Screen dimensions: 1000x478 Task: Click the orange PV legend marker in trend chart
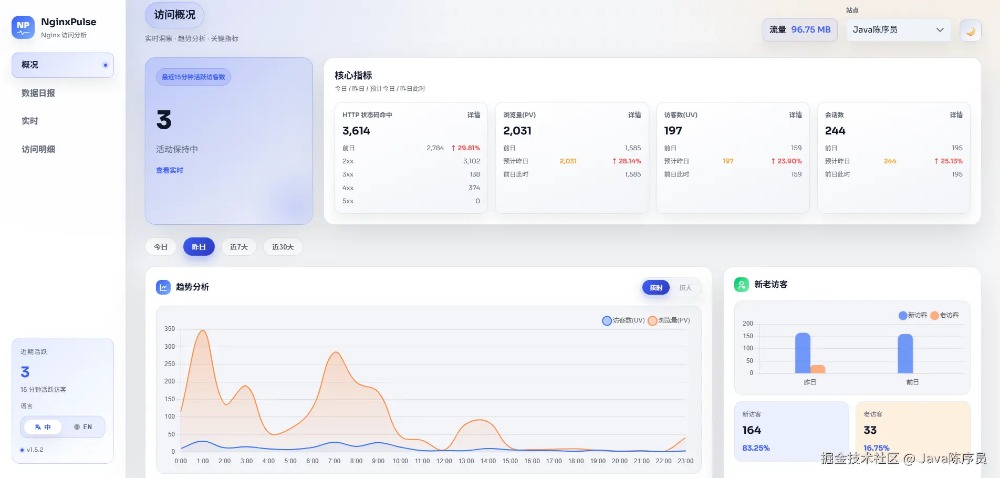coord(652,321)
